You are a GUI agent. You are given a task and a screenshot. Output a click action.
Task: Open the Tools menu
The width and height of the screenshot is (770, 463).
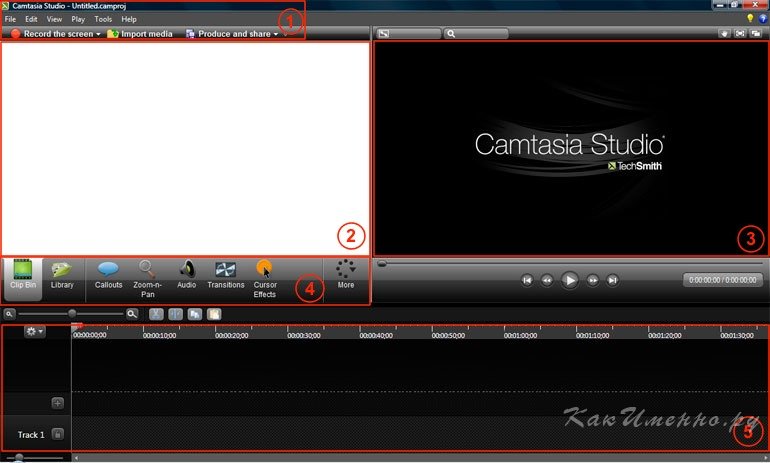point(103,19)
